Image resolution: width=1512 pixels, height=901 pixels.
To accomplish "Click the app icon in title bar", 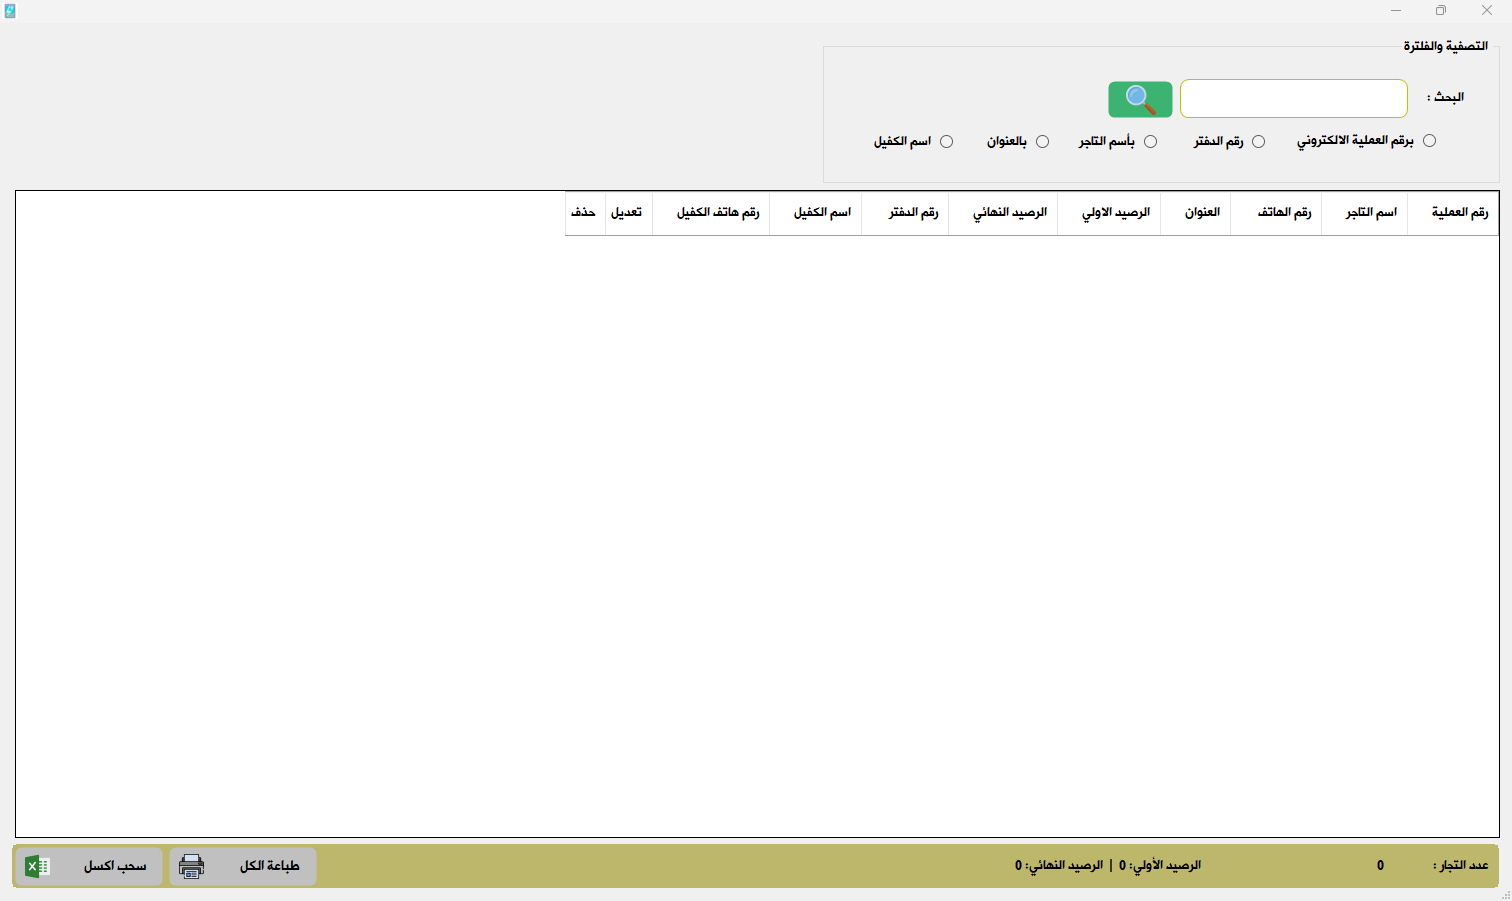I will pos(10,11).
